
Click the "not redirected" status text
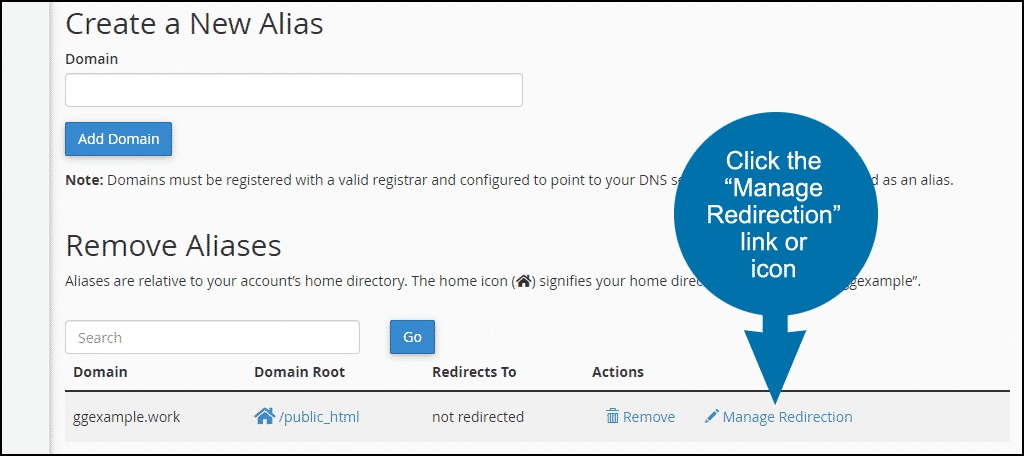pos(478,417)
